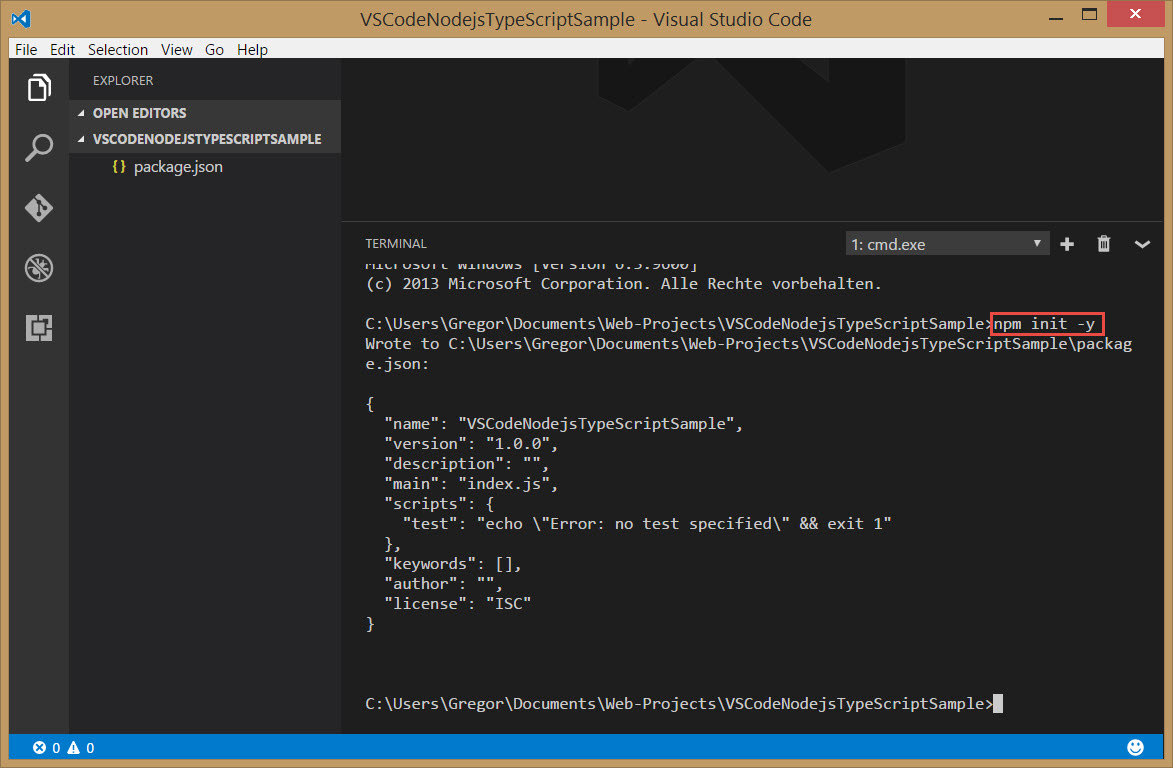This screenshot has width=1173, height=768.
Task: Click the errors indicator in the status bar
Action: (x=48, y=747)
